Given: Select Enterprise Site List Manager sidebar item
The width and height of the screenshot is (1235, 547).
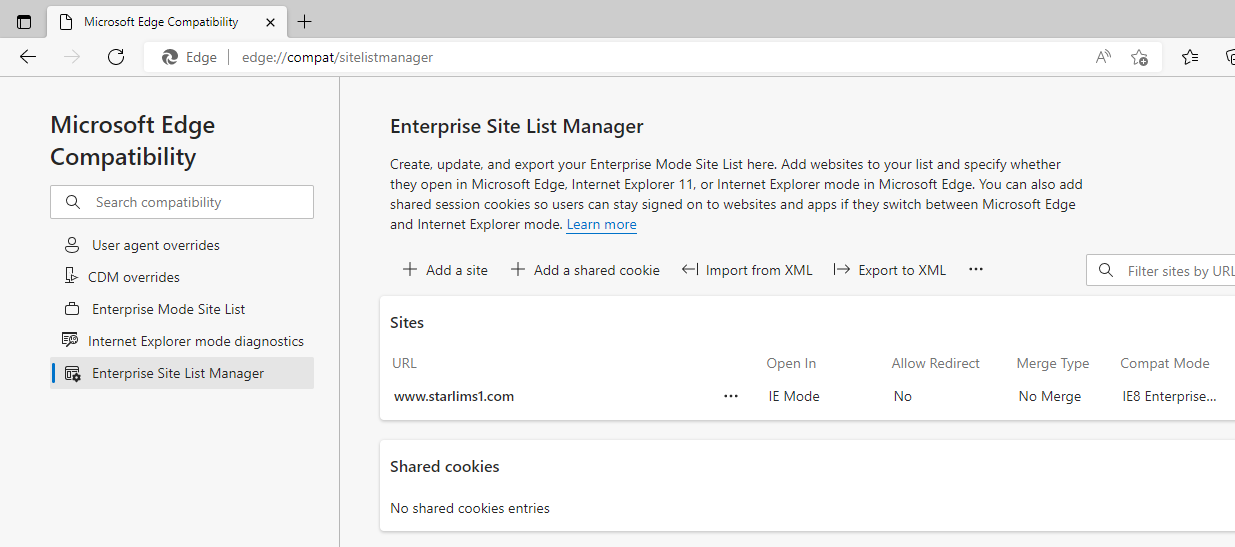Looking at the screenshot, I should pyautogui.click(x=182, y=373).
